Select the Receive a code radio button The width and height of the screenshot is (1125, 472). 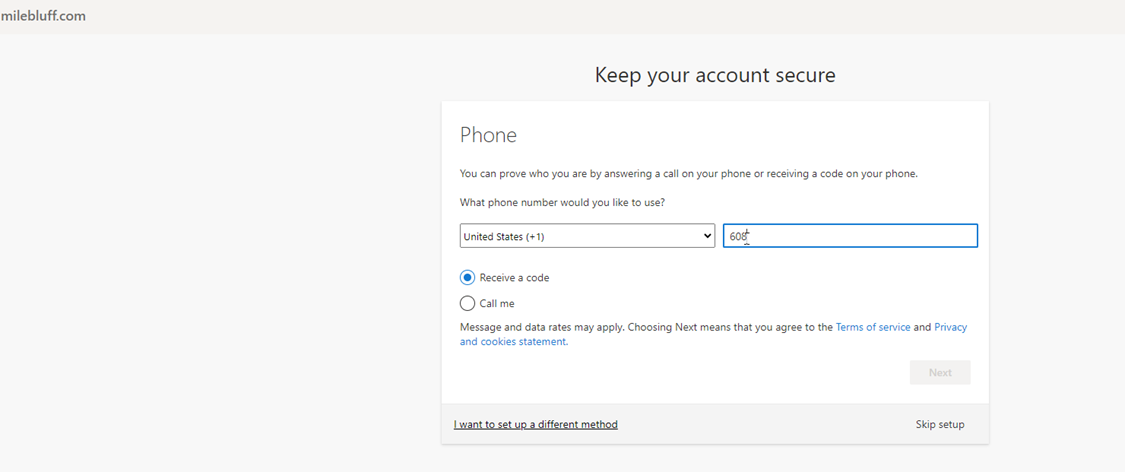pos(467,278)
